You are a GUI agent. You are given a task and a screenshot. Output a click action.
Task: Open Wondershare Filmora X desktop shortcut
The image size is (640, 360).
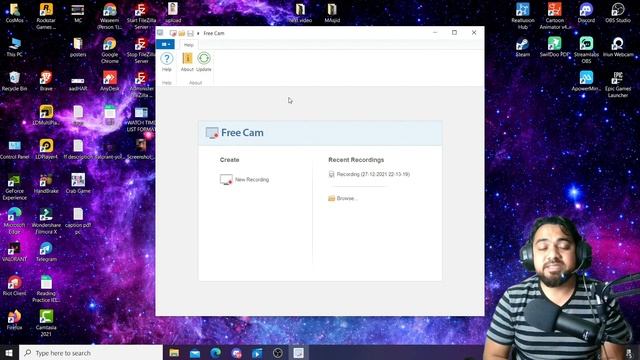tap(46, 221)
